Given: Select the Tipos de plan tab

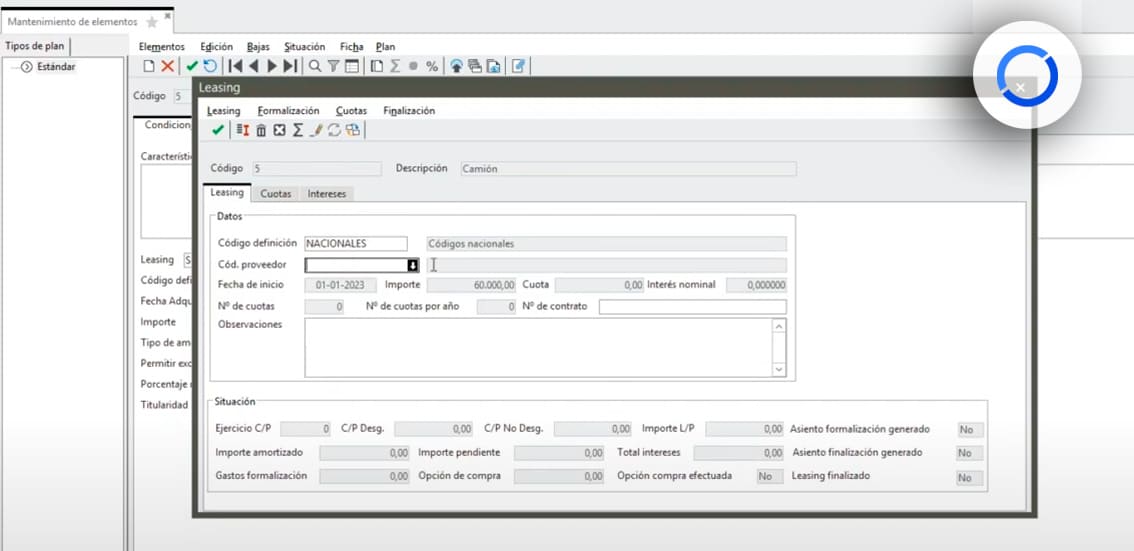Looking at the screenshot, I should tap(35, 46).
